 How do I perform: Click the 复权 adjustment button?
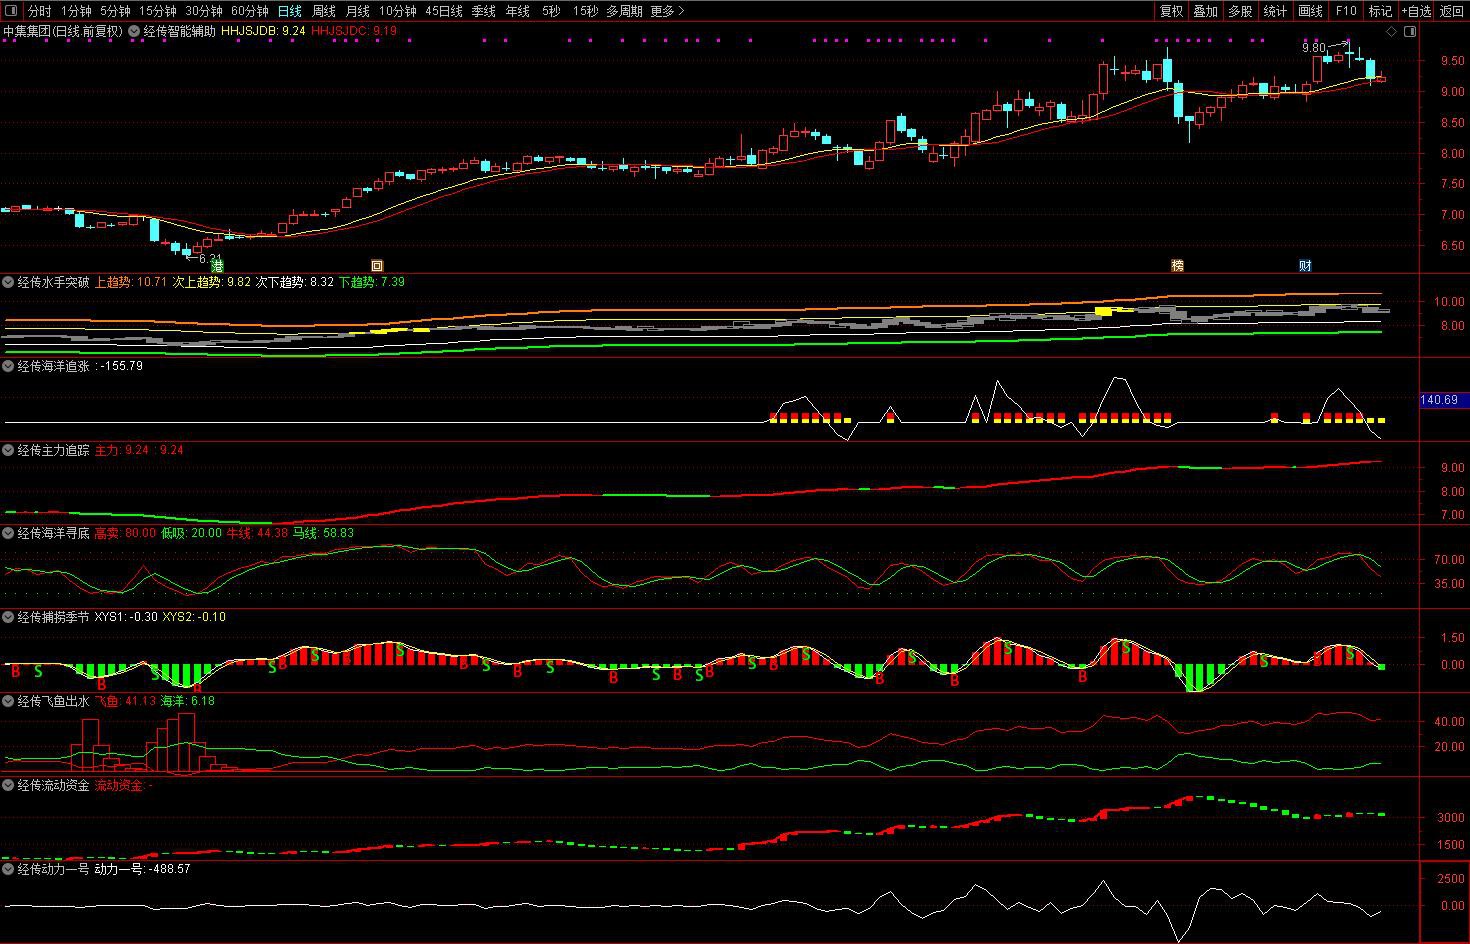tap(1171, 11)
